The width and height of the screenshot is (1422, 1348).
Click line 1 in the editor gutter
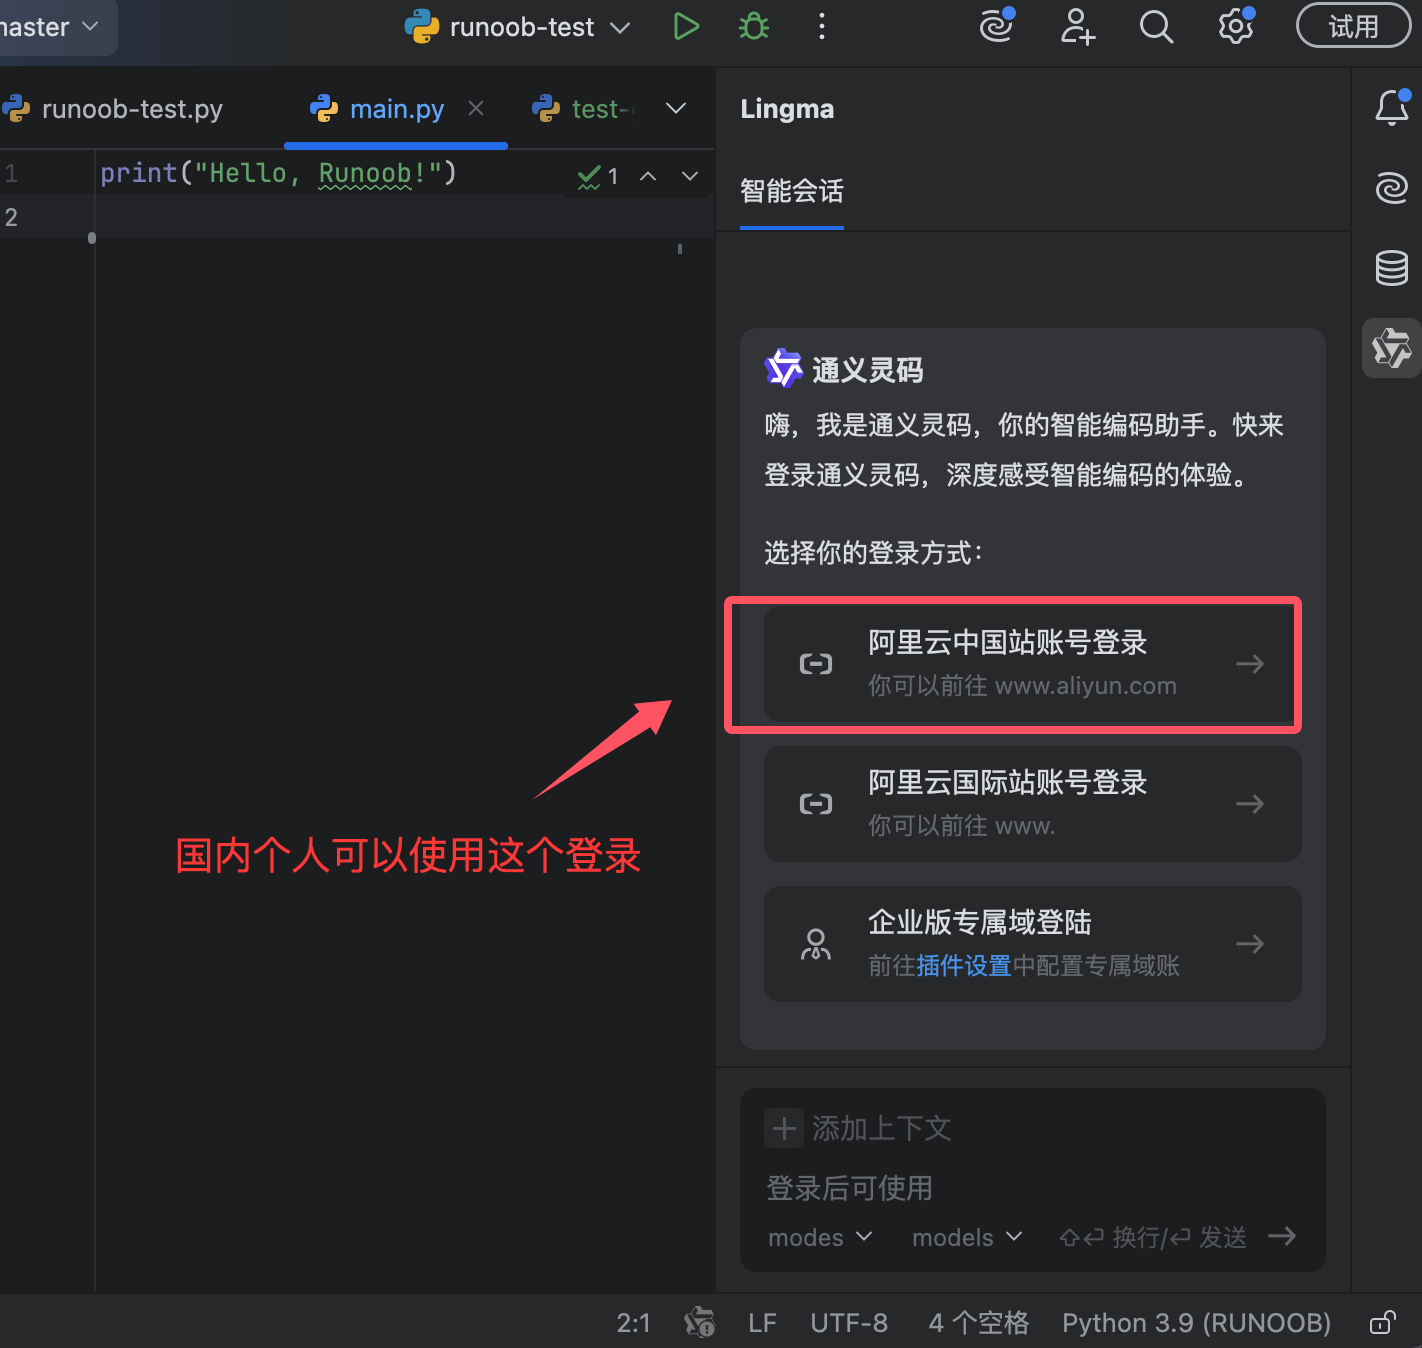pyautogui.click(x=11, y=174)
